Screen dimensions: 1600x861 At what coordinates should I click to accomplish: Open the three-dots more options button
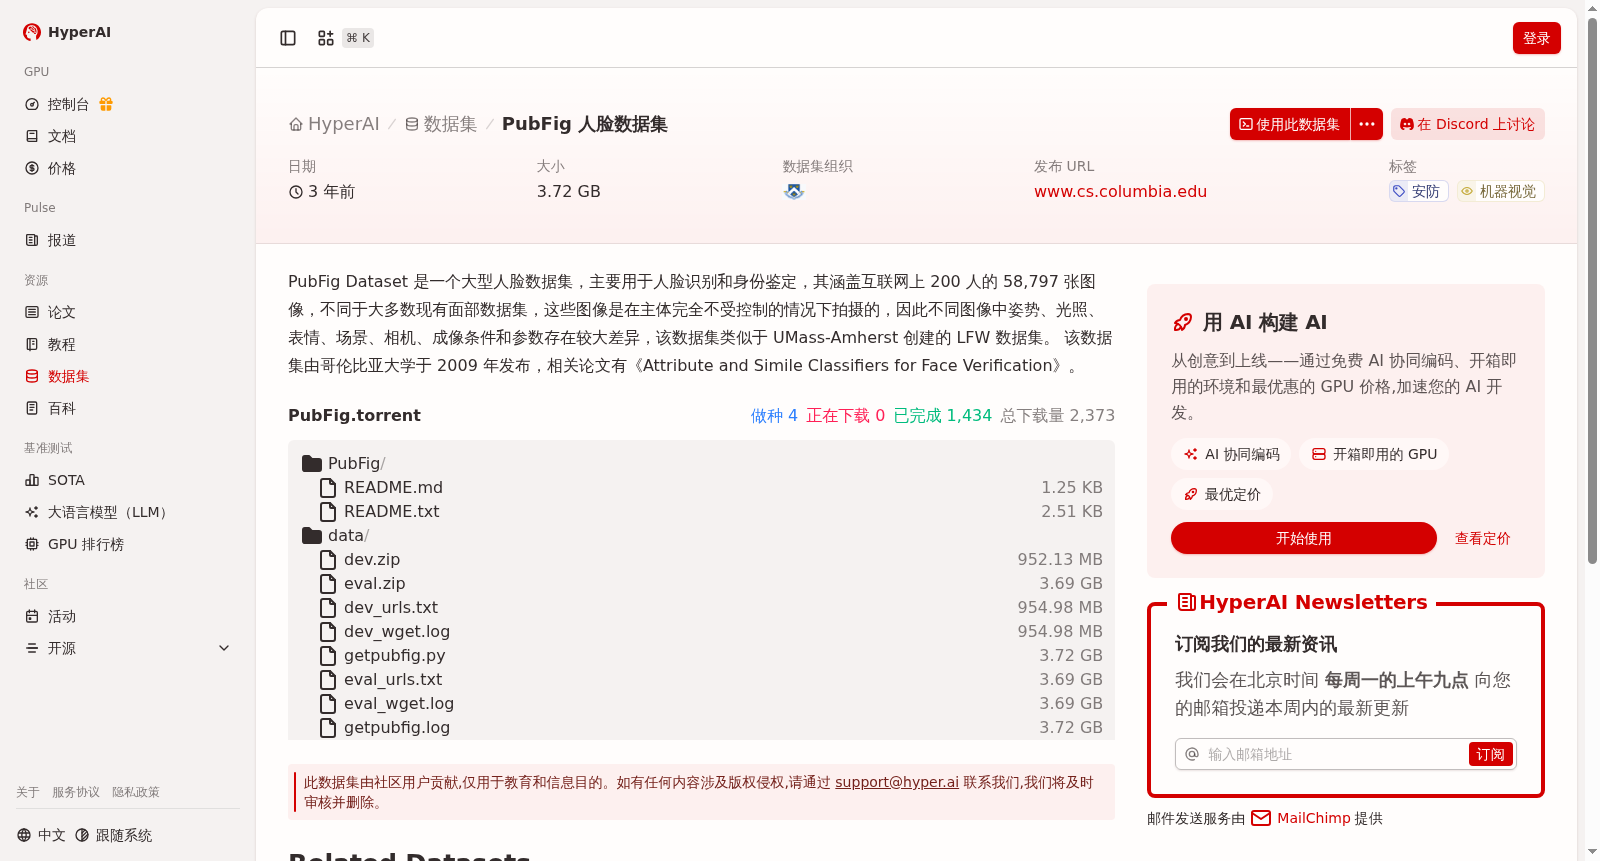click(1367, 124)
